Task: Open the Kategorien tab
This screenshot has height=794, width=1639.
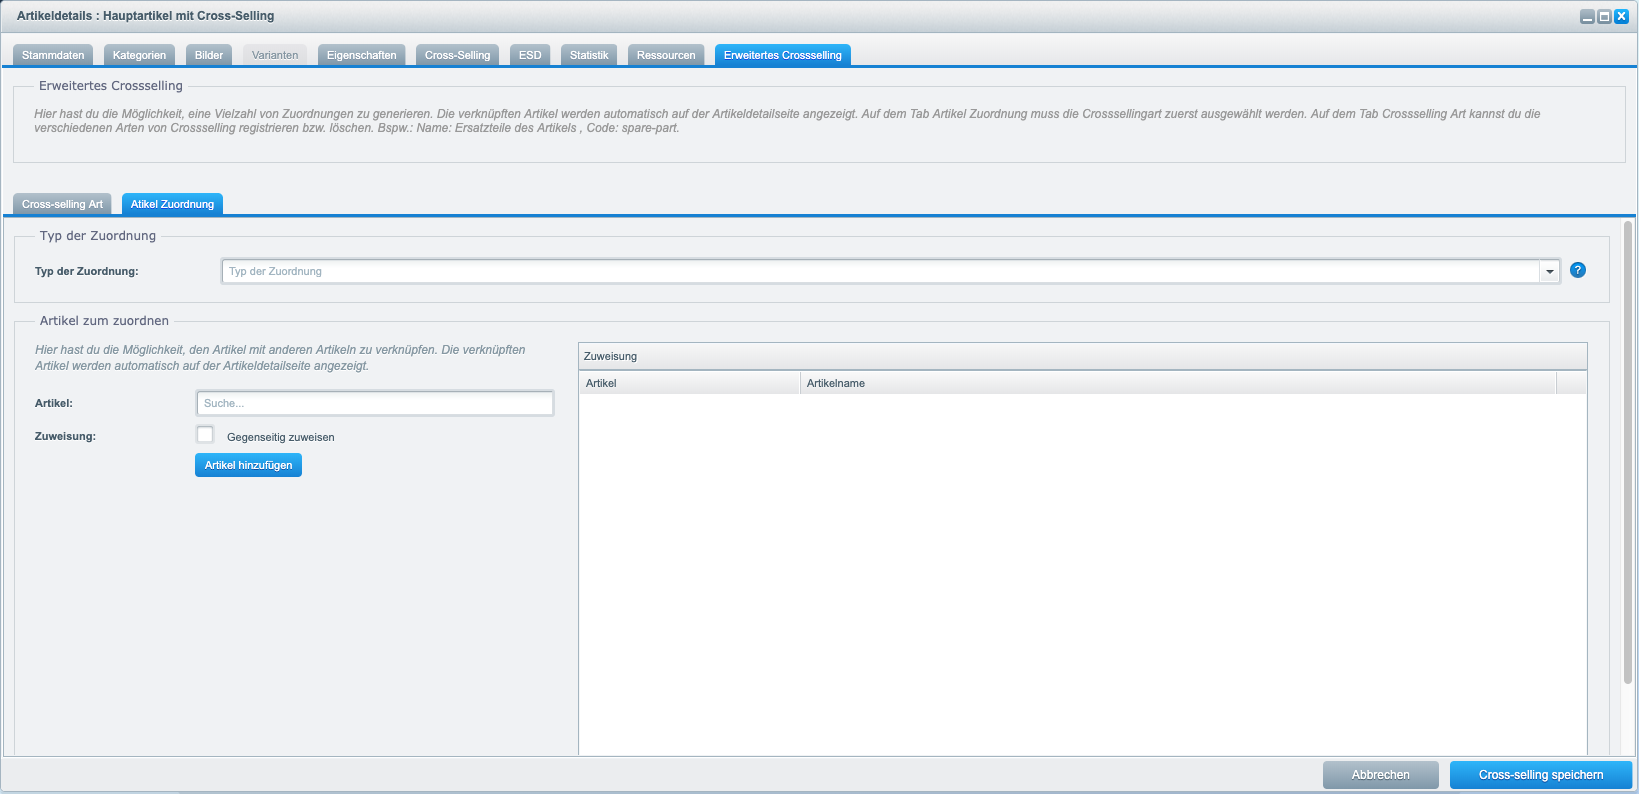Action: click(139, 55)
